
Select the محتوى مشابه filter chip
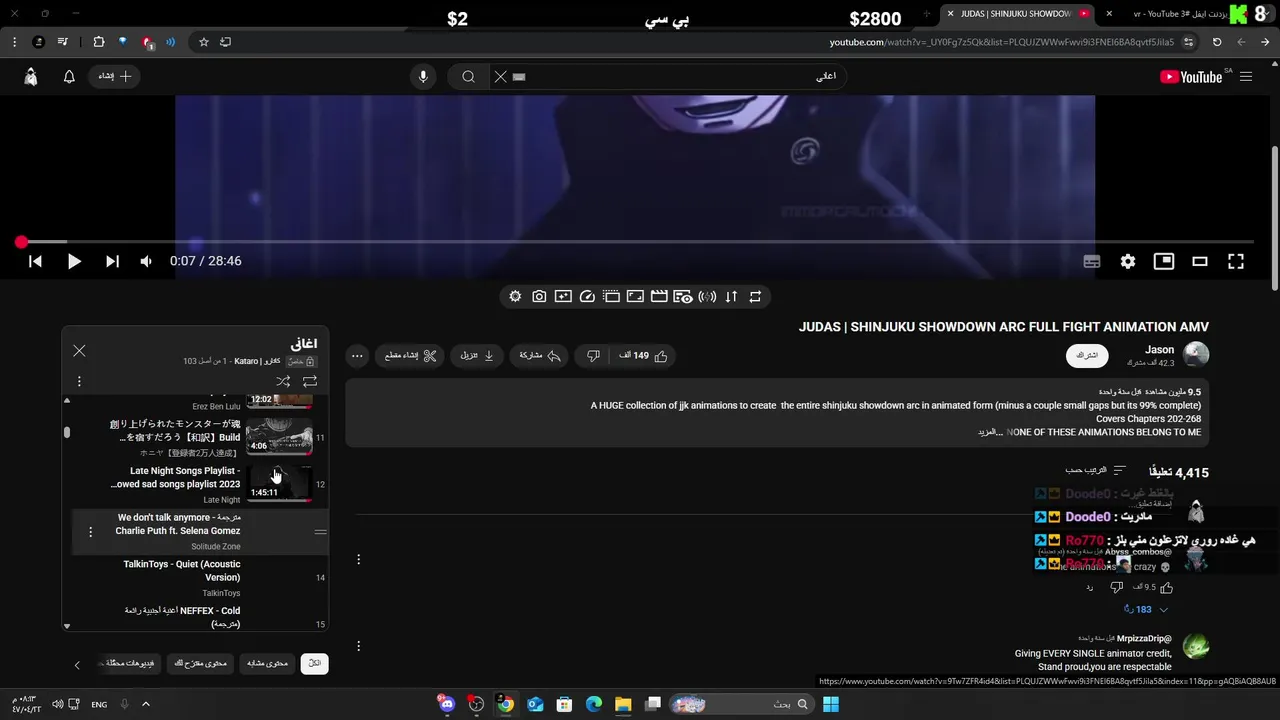coord(267,664)
